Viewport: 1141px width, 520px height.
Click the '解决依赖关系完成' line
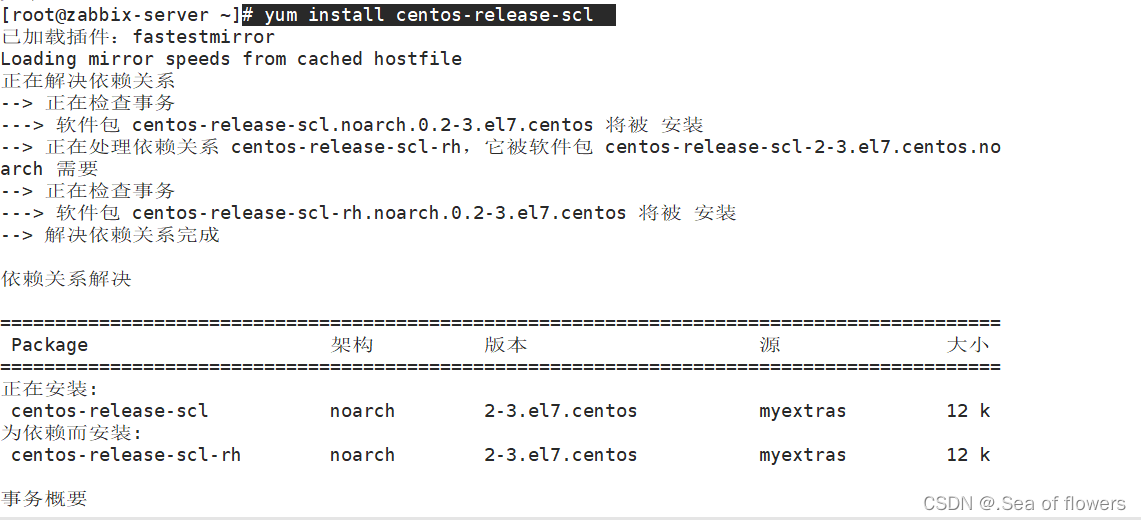tap(132, 235)
